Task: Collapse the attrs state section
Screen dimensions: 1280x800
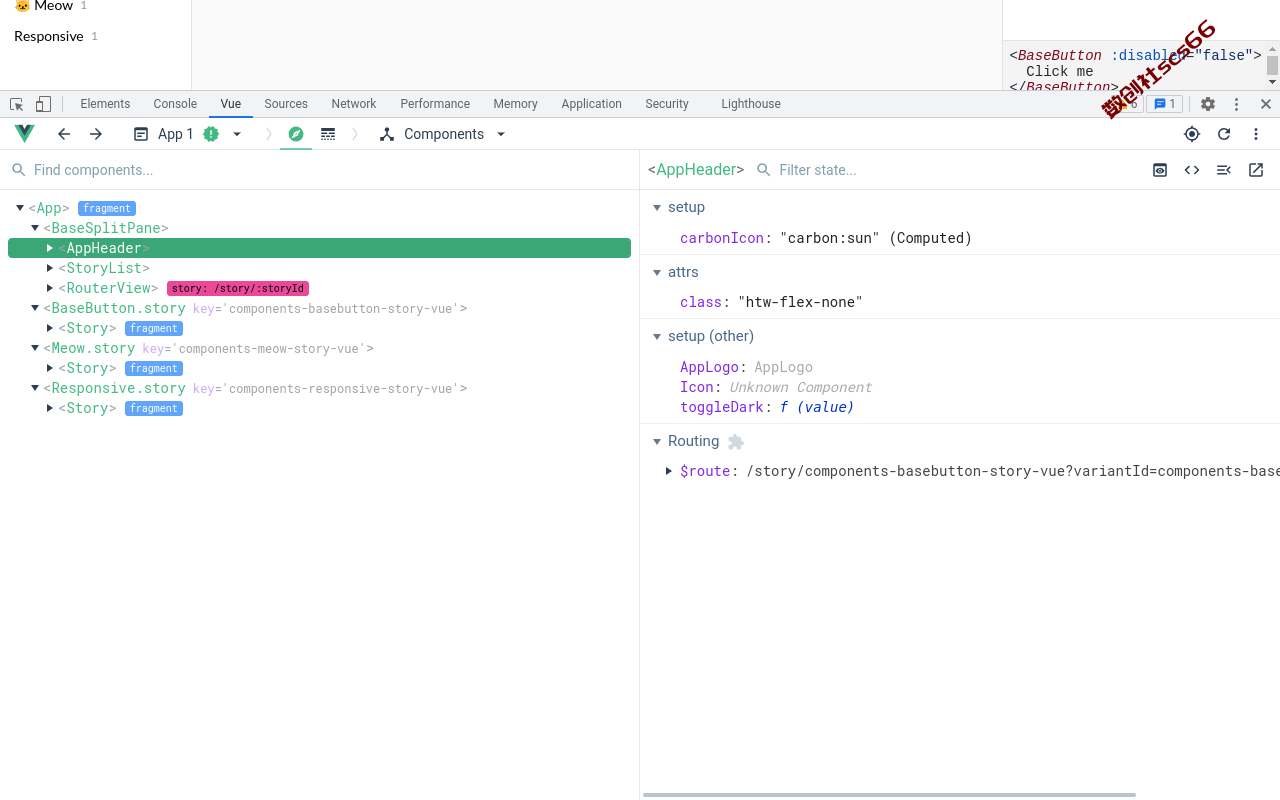Action: point(657,272)
